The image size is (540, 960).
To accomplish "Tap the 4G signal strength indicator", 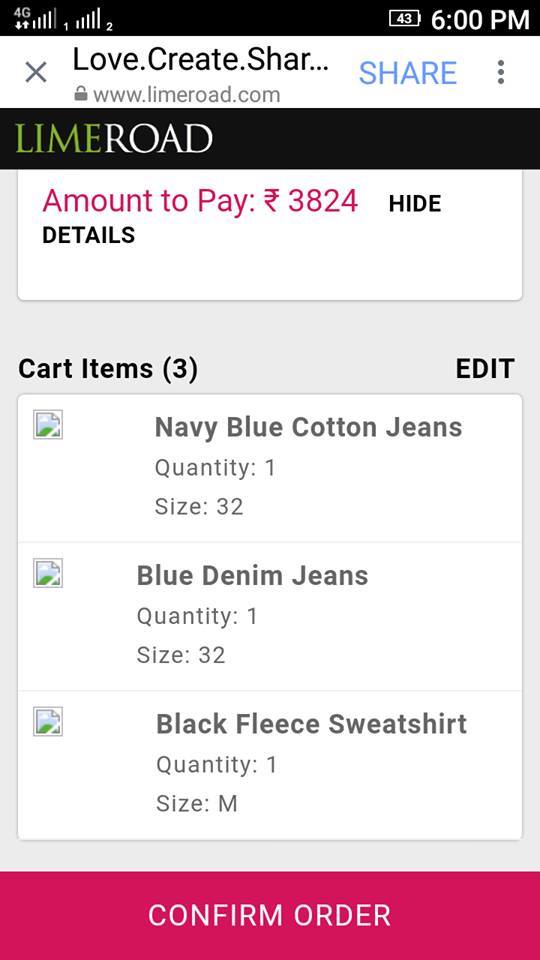I will pos(35,18).
